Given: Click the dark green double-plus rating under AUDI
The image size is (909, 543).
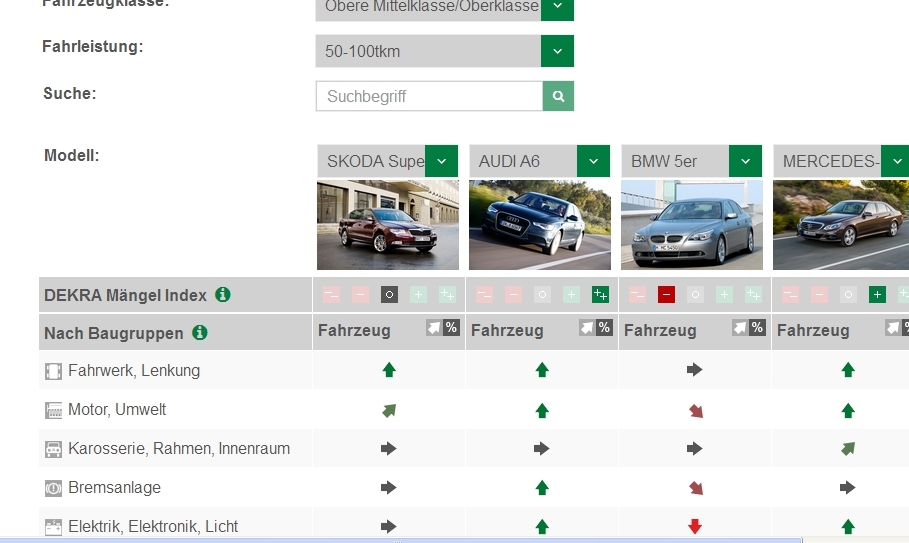Looking at the screenshot, I should pos(600,295).
